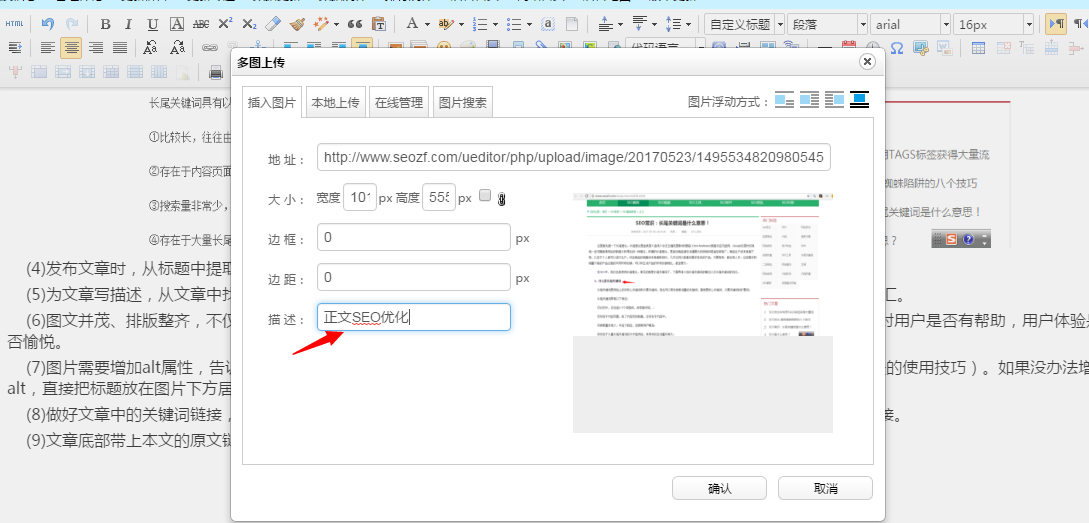Viewport: 1089px width, 523px height.
Task: Click the print icon in toolbar
Action: click(x=215, y=72)
